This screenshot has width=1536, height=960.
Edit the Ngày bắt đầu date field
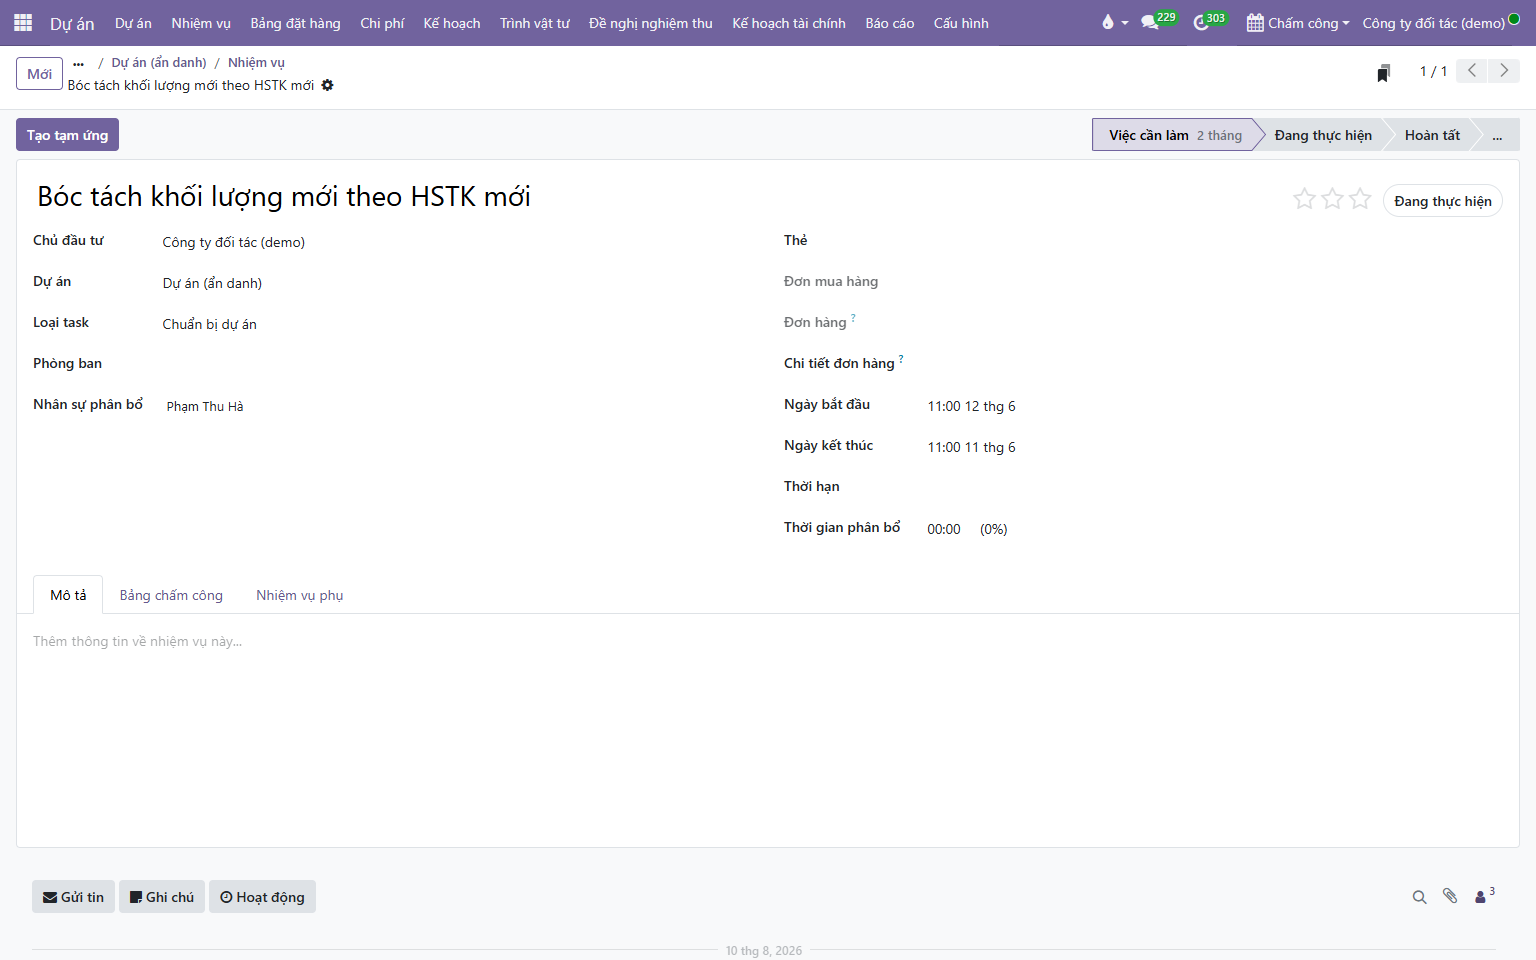(972, 406)
